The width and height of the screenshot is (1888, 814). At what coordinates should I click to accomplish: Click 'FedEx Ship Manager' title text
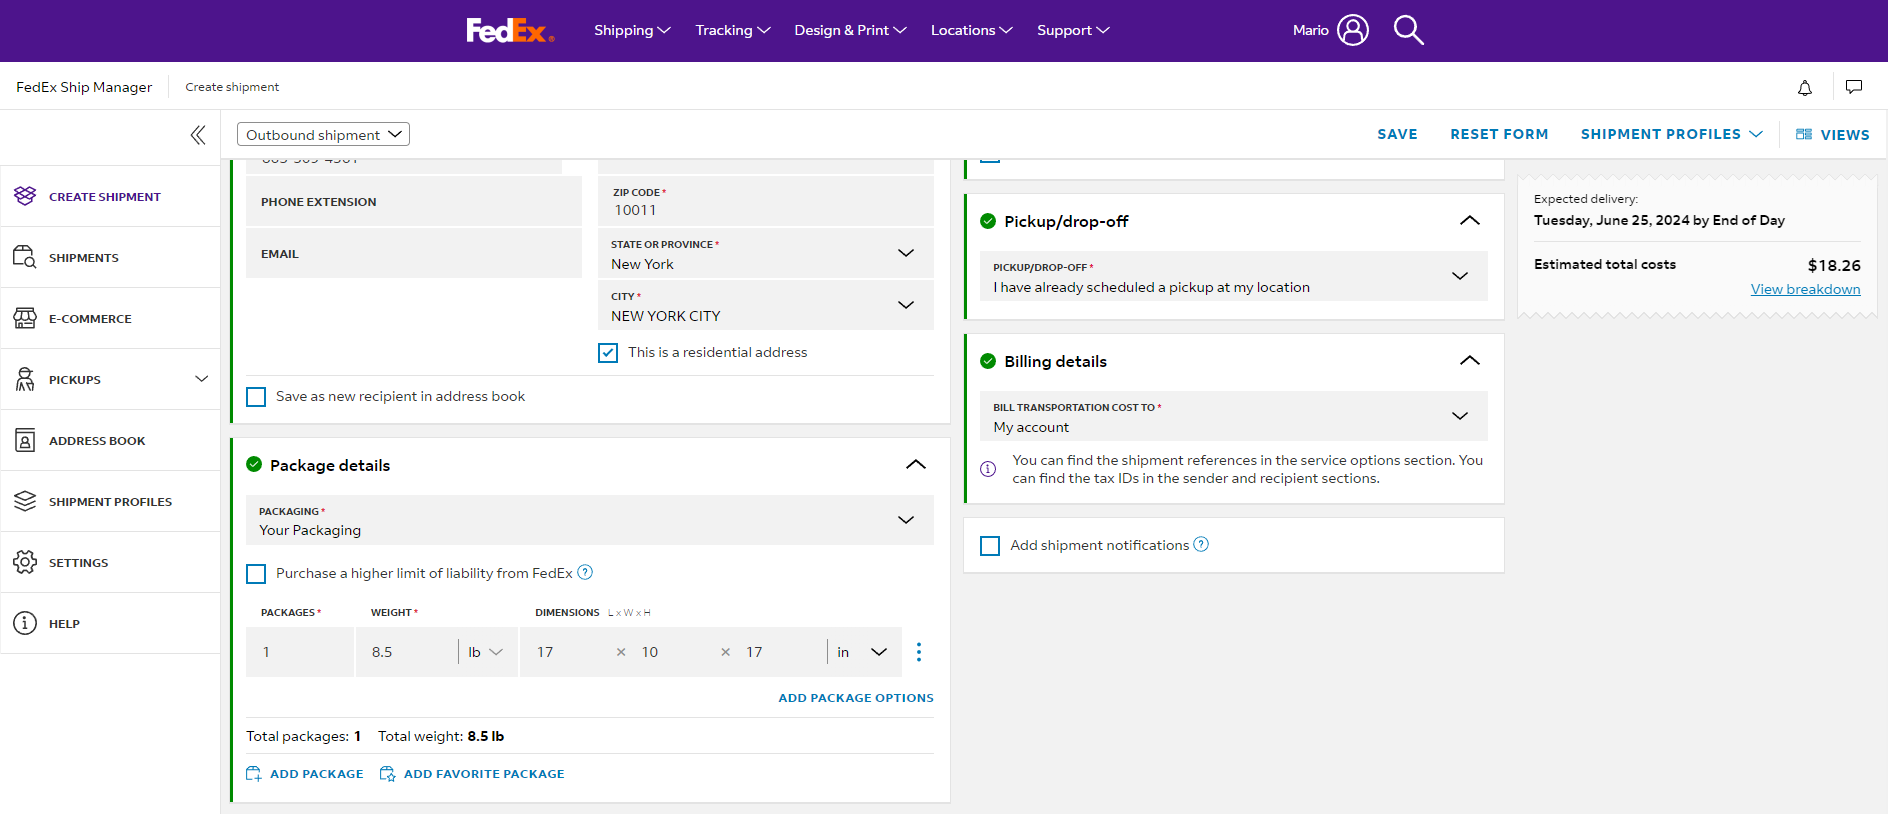[x=84, y=87]
